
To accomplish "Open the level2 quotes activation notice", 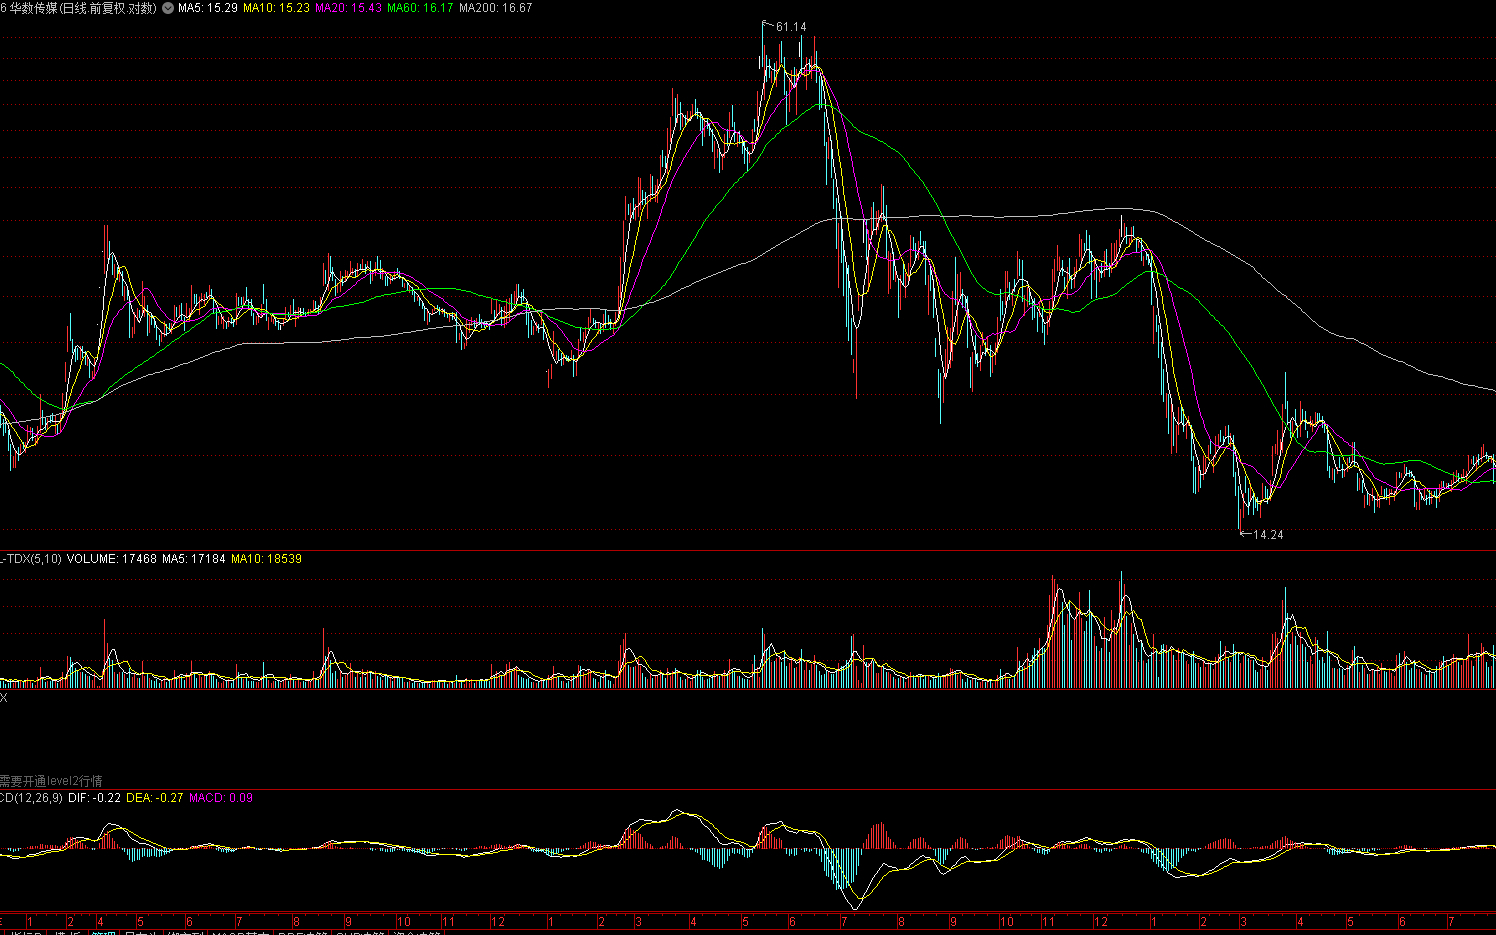I will point(51,781).
